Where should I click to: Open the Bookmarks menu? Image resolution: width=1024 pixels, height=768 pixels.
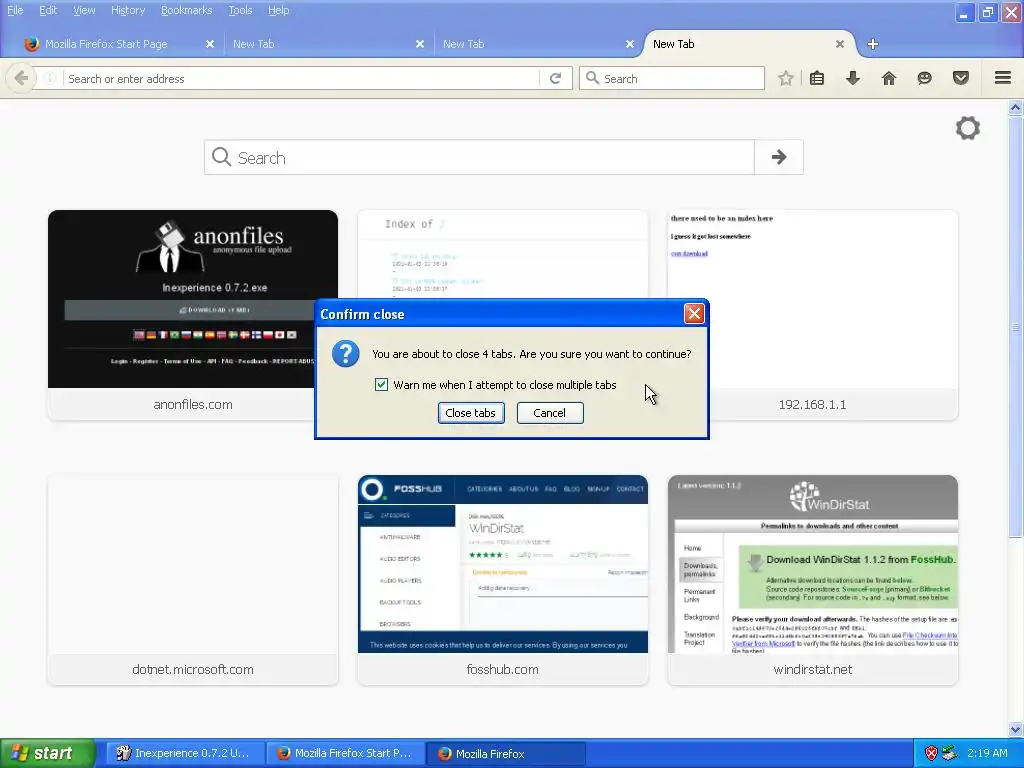186,10
